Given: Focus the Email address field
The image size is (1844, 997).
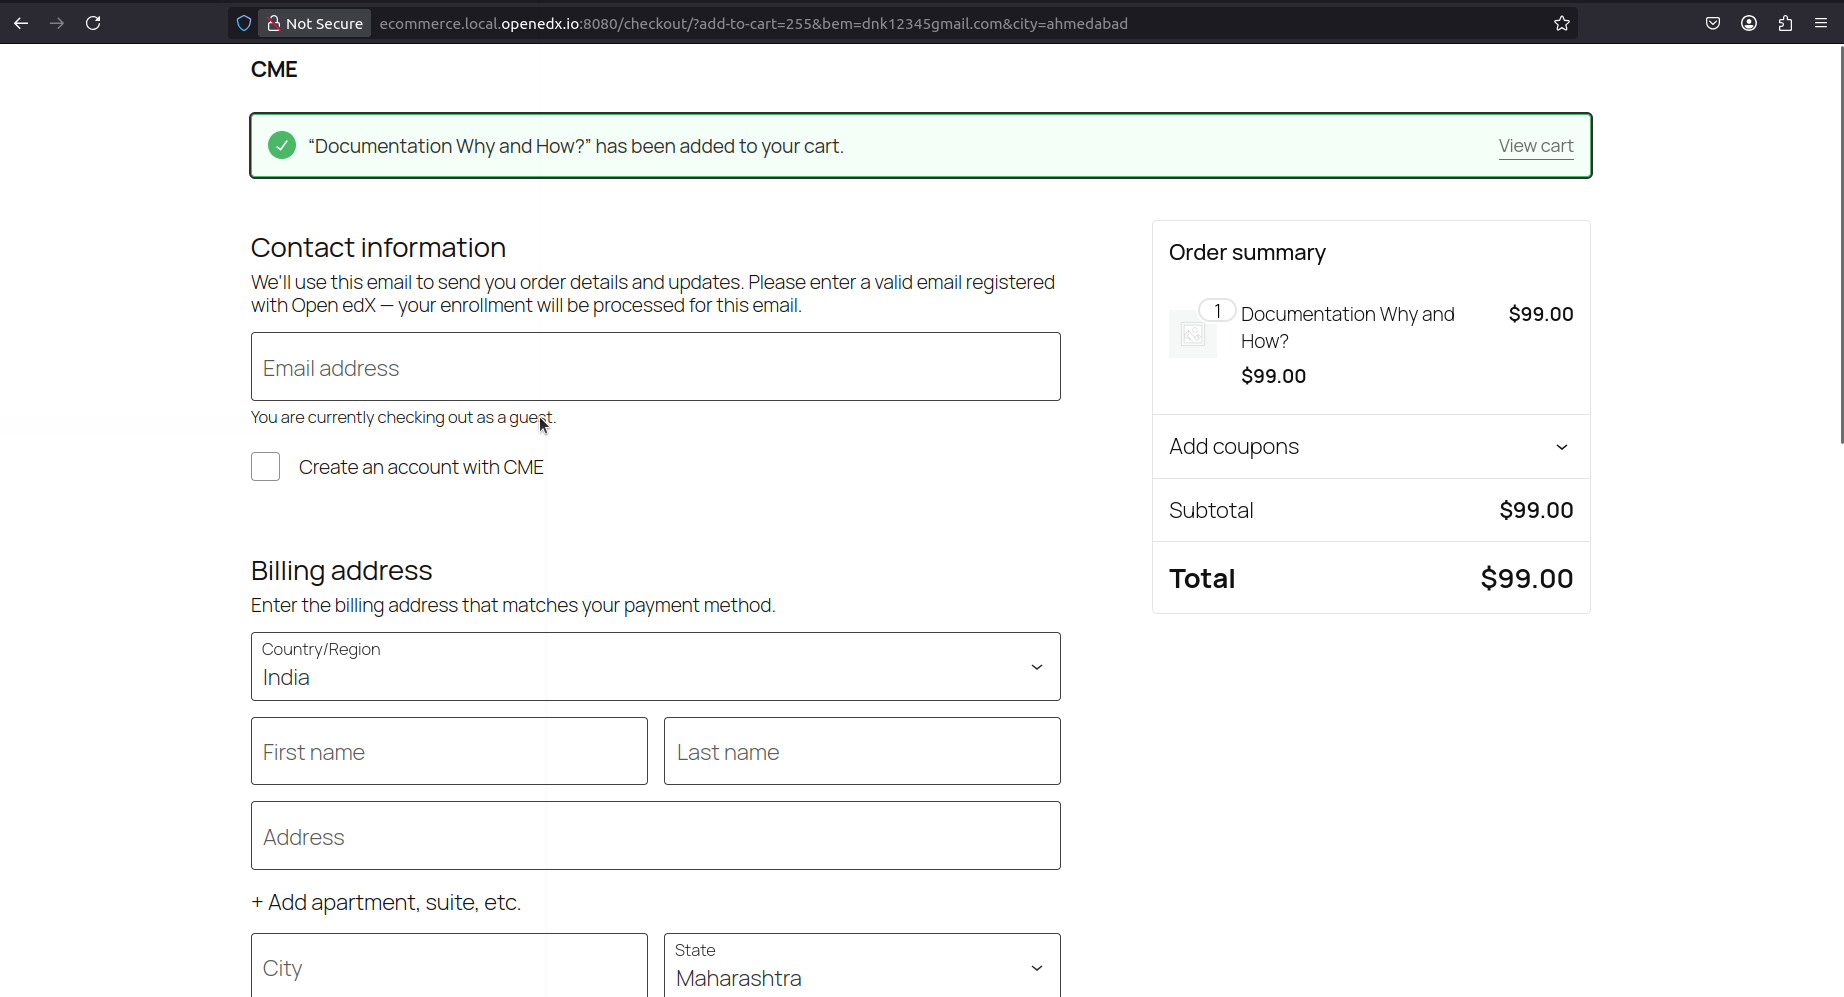Looking at the screenshot, I should pos(655,367).
